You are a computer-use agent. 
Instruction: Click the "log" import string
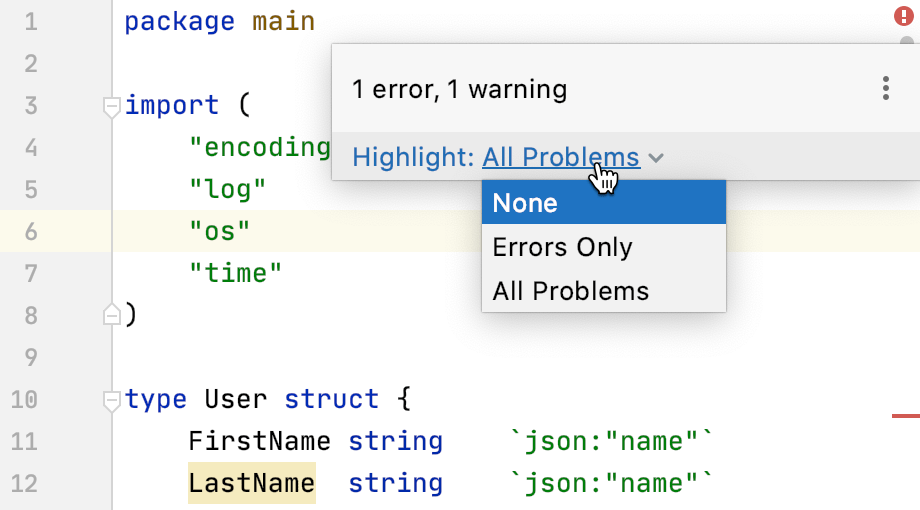[x=227, y=189]
